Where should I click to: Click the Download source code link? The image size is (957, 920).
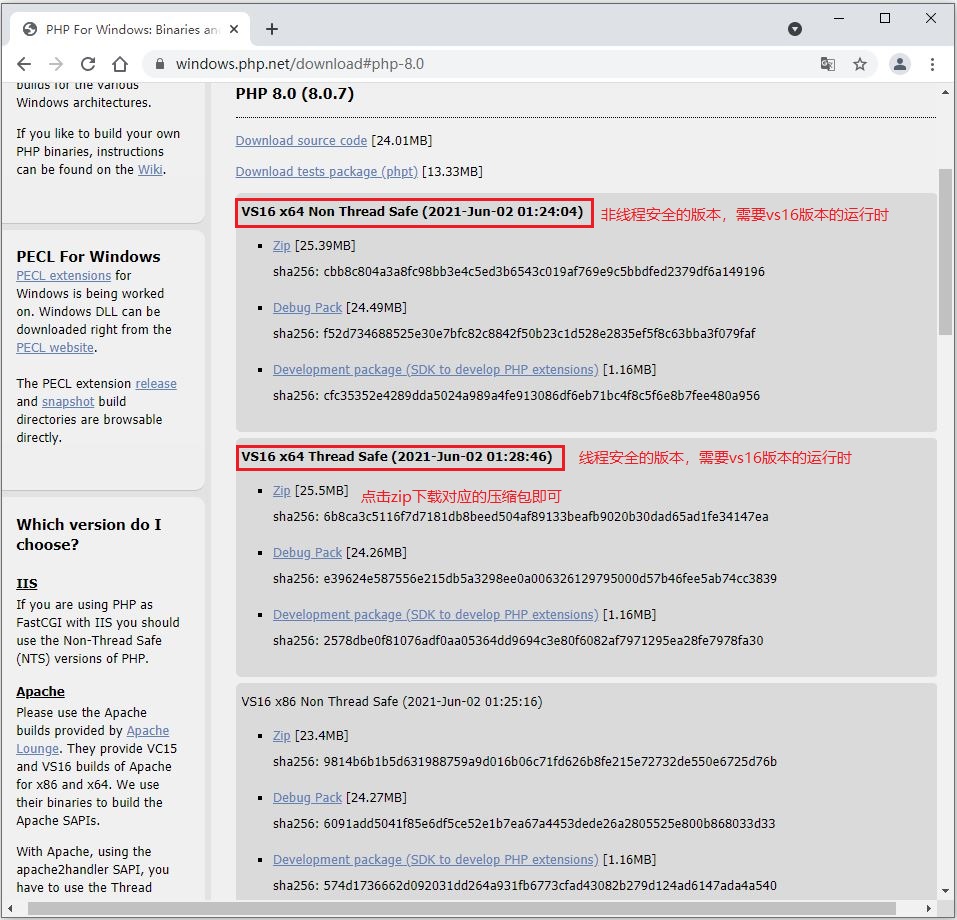pyautogui.click(x=301, y=141)
